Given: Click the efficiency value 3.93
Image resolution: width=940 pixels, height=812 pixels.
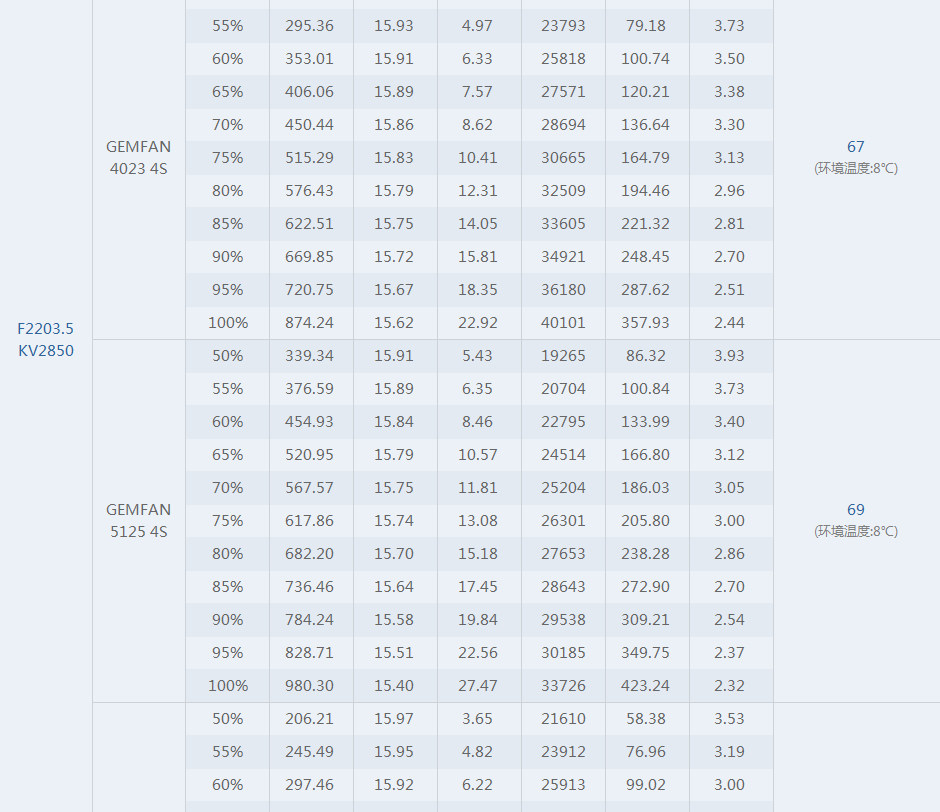Looking at the screenshot, I should 730,356.
